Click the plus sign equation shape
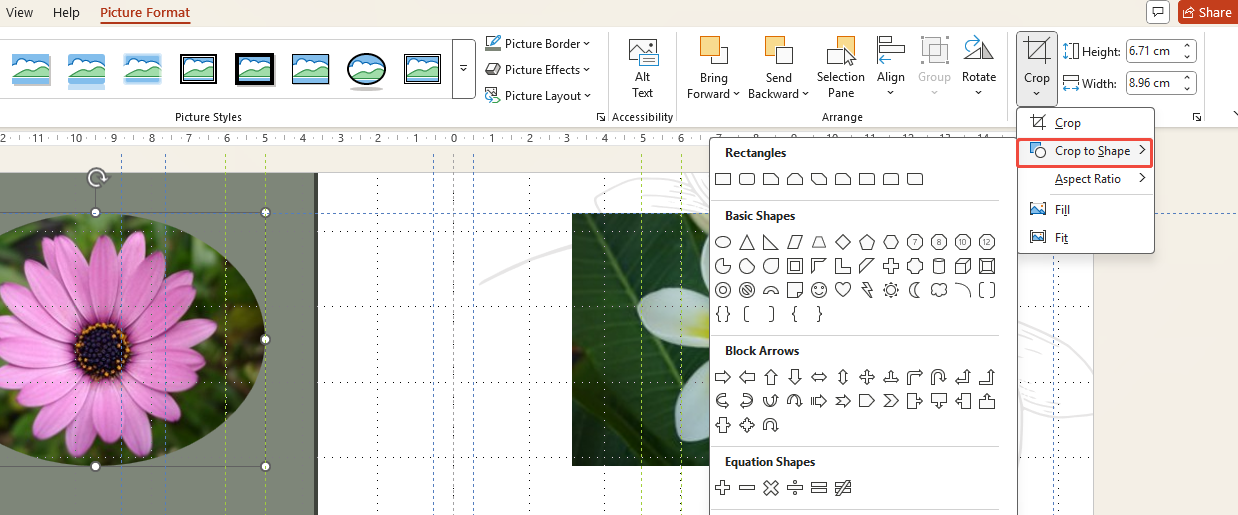Image resolution: width=1238 pixels, height=515 pixels. pyautogui.click(x=723, y=488)
